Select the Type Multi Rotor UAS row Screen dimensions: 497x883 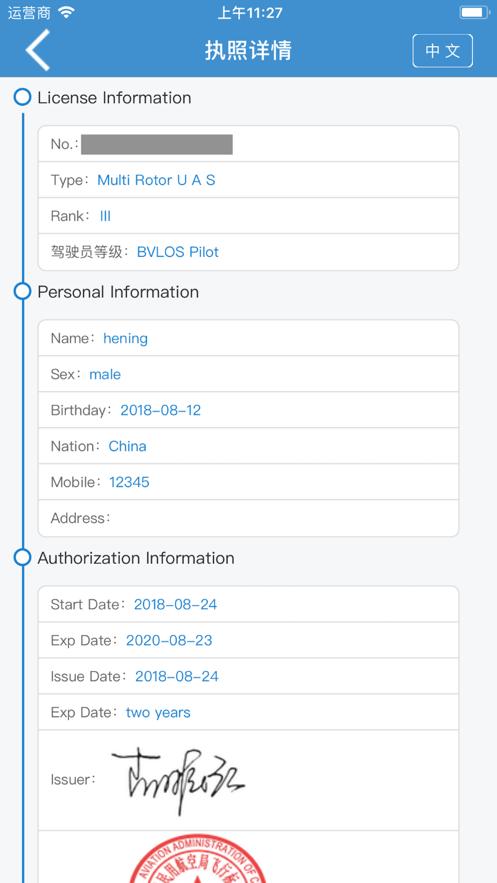tap(248, 180)
